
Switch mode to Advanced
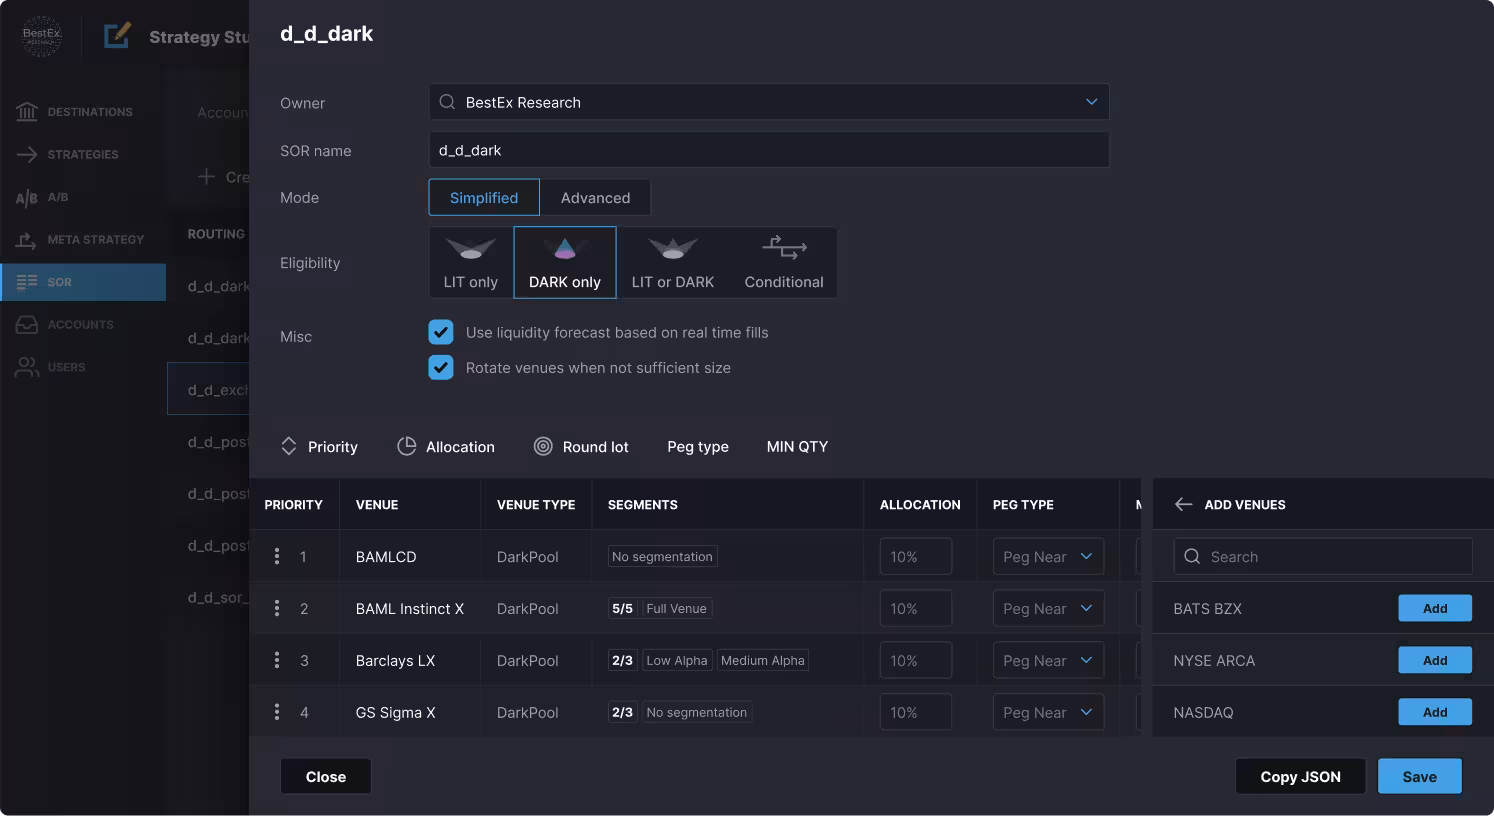pyautogui.click(x=595, y=198)
